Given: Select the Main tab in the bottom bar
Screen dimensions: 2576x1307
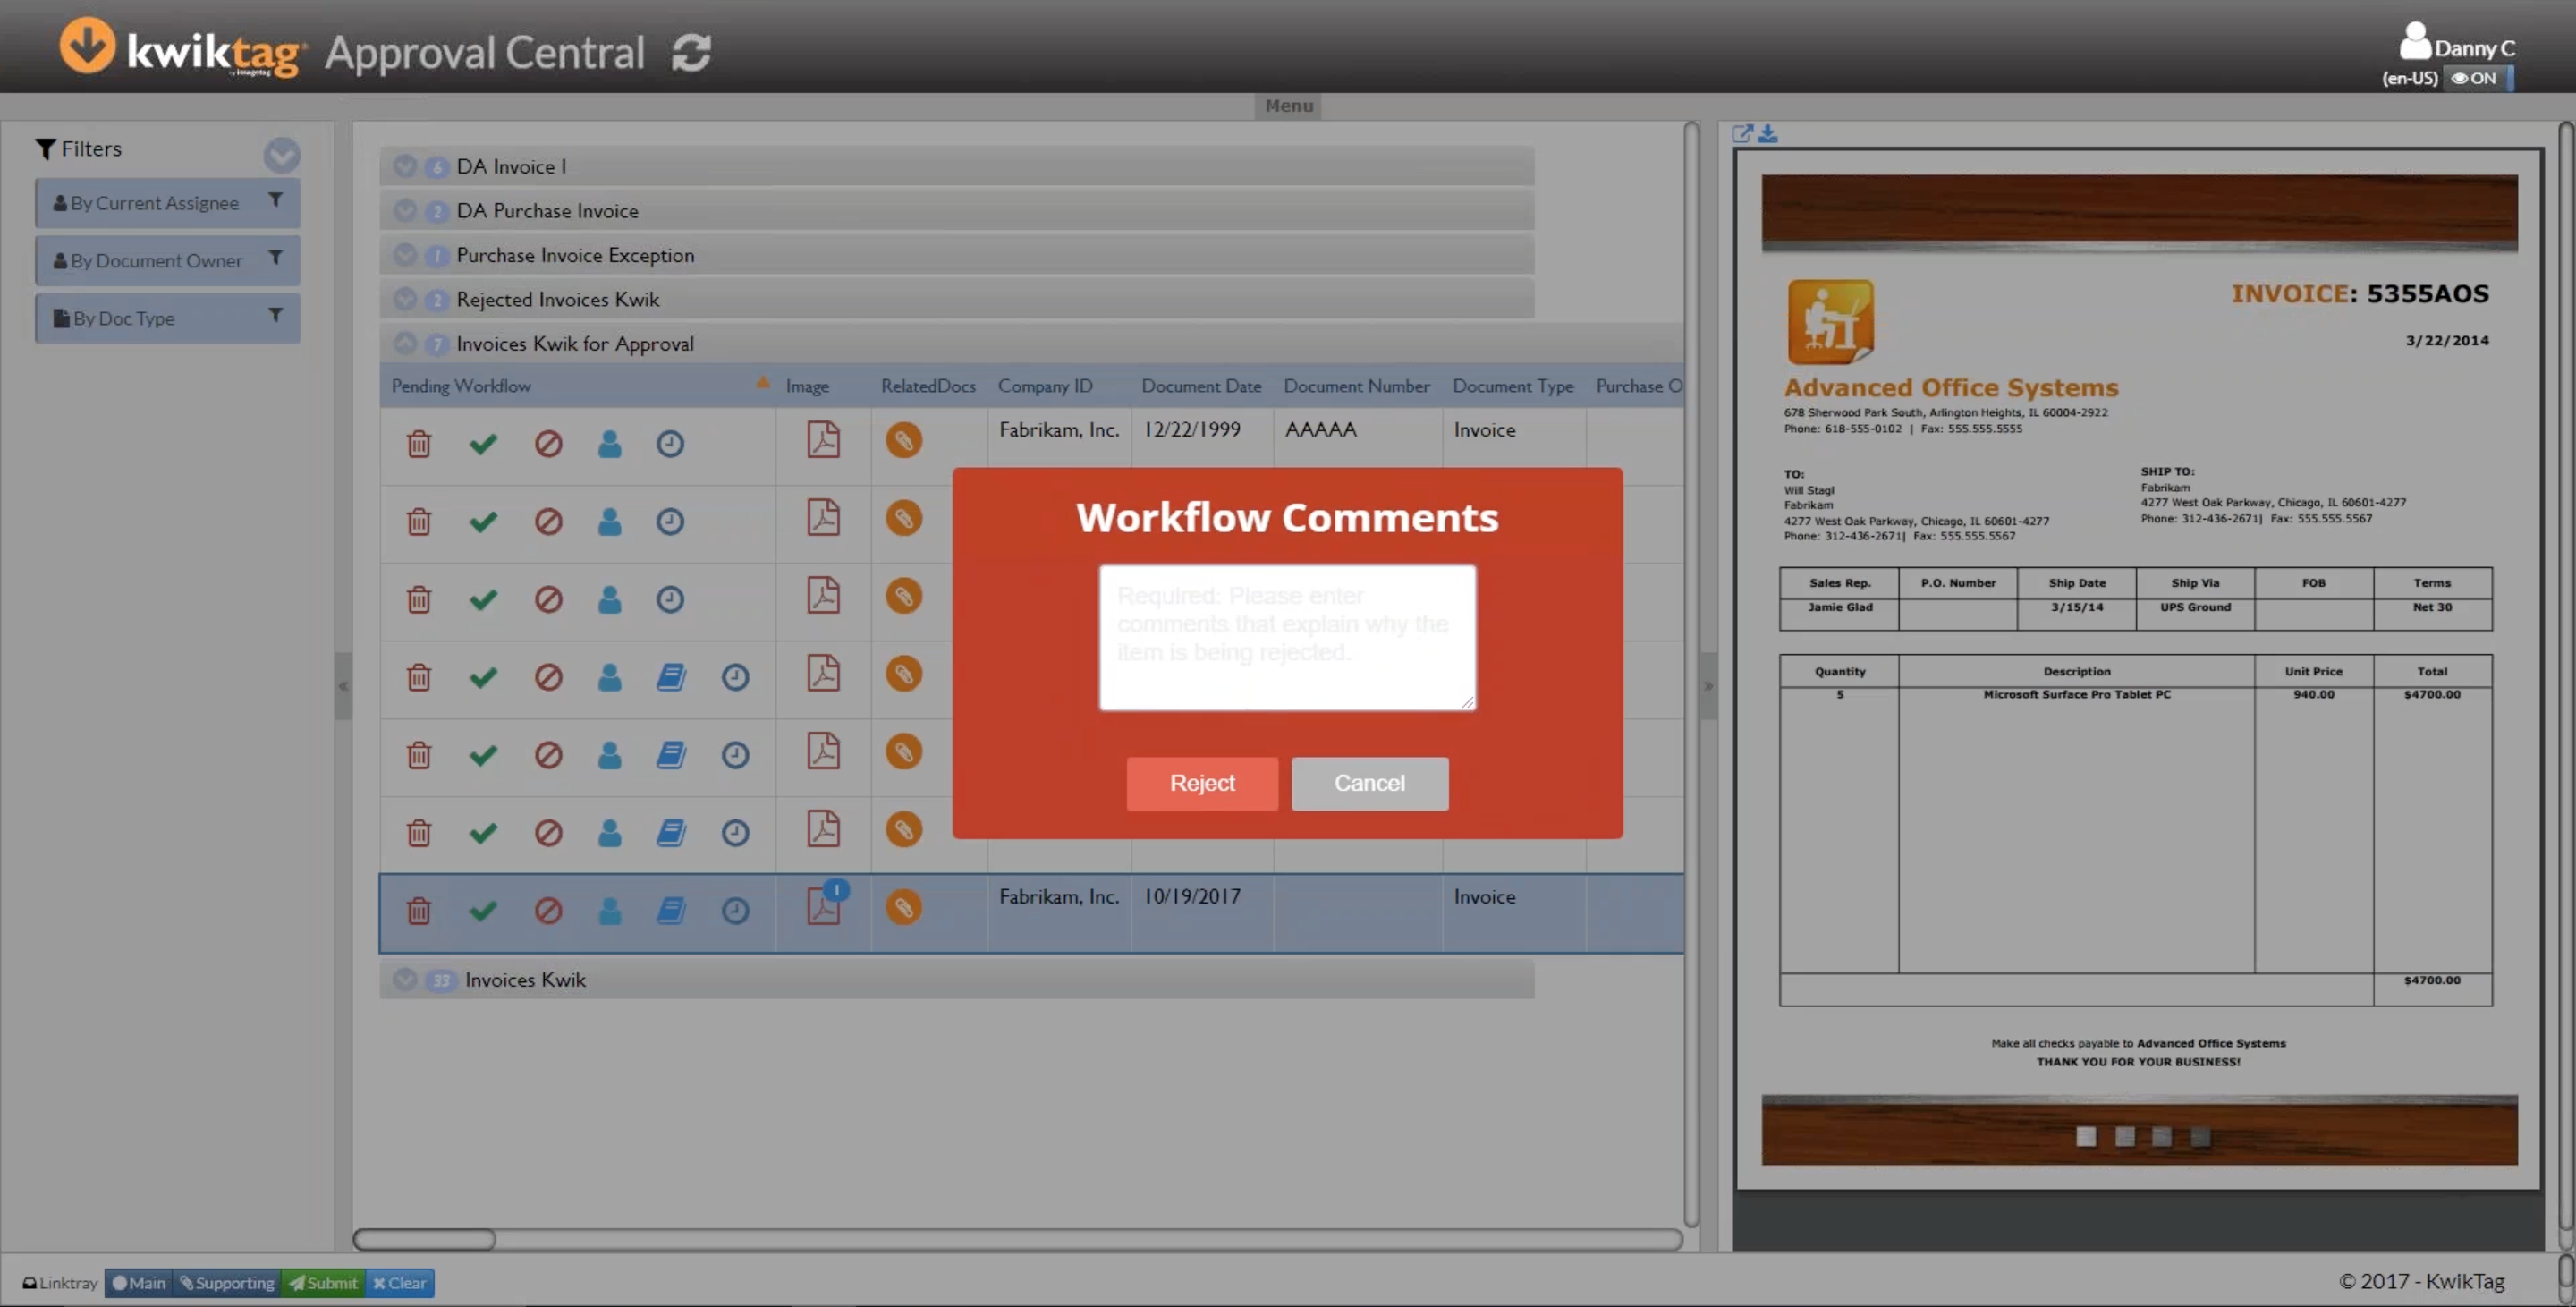Looking at the screenshot, I should point(139,1283).
